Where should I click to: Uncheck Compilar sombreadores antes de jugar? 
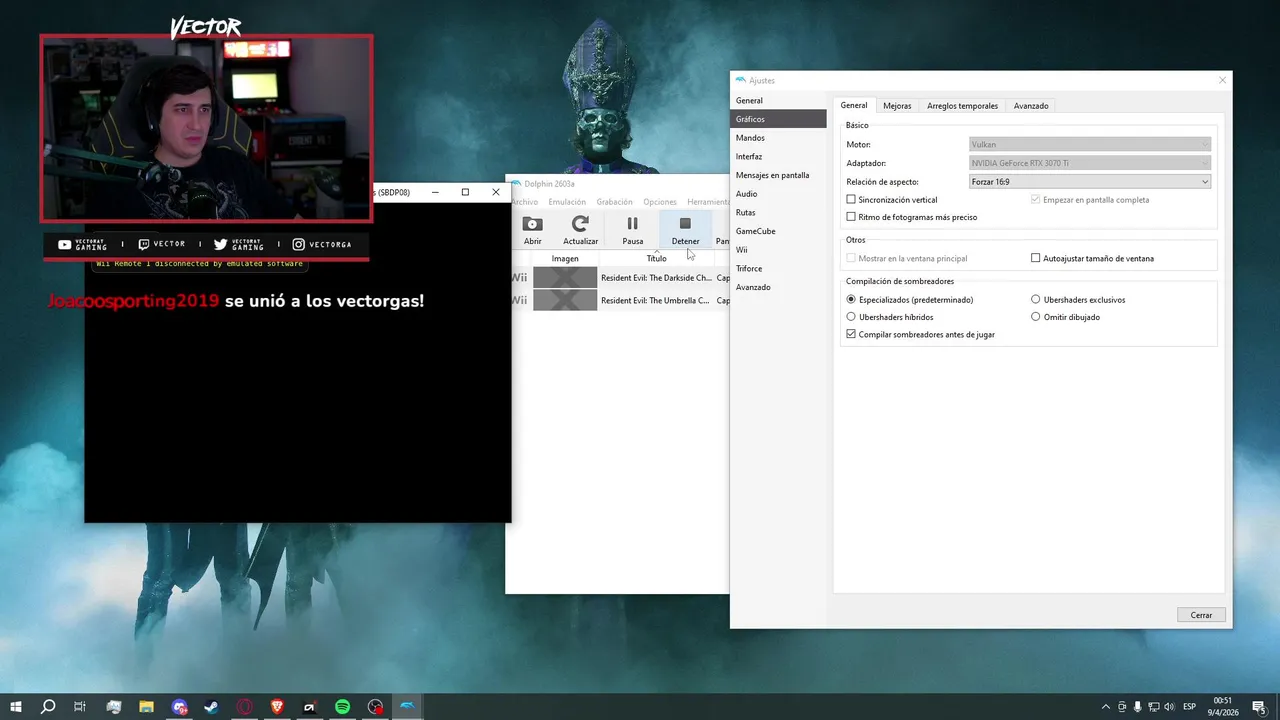click(x=851, y=335)
